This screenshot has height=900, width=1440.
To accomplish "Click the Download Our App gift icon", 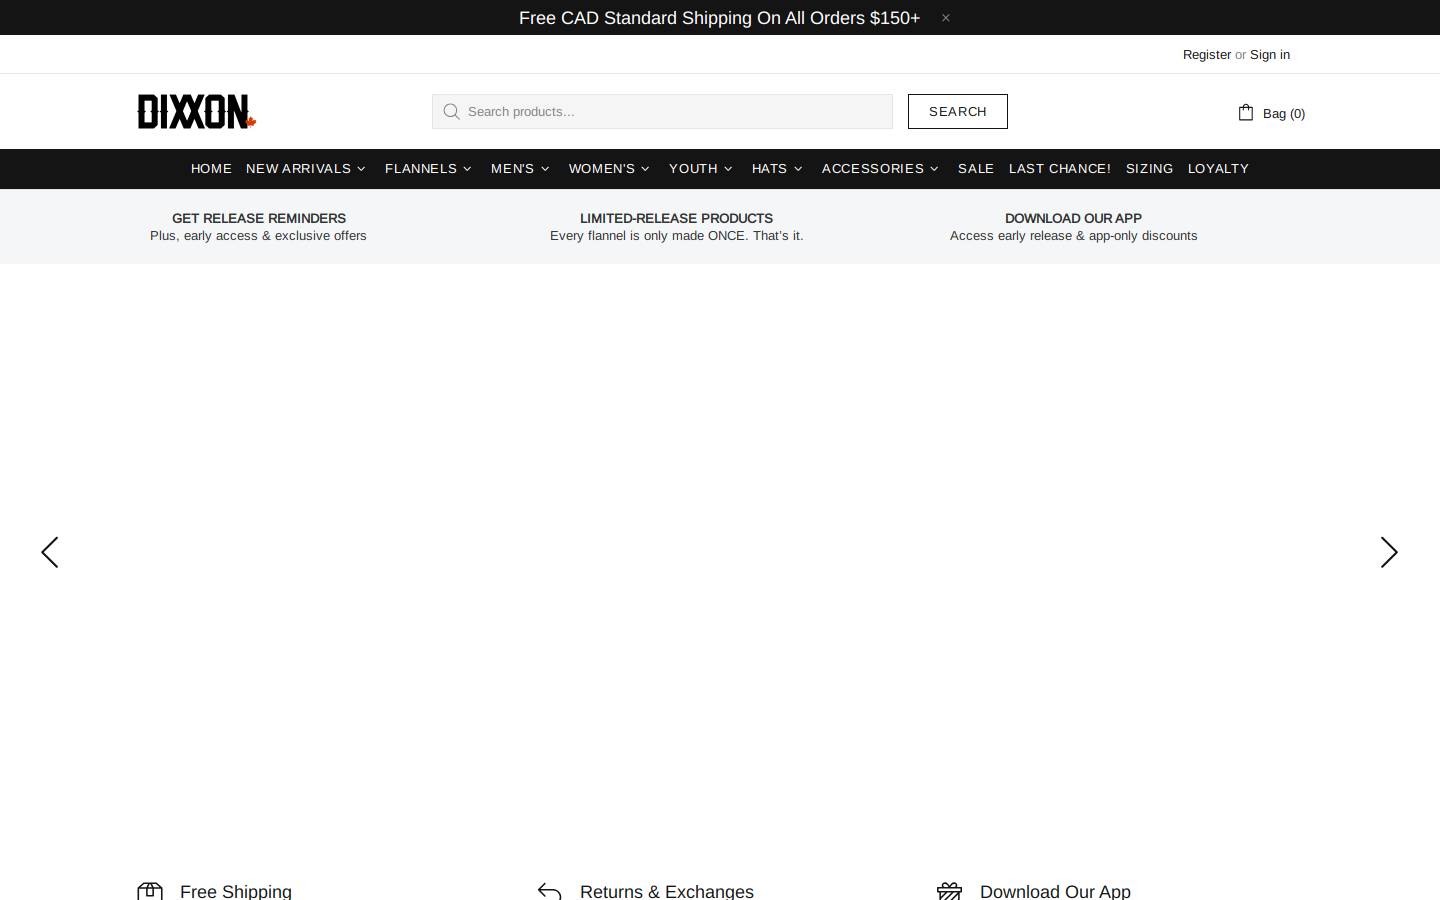I will coord(949,891).
